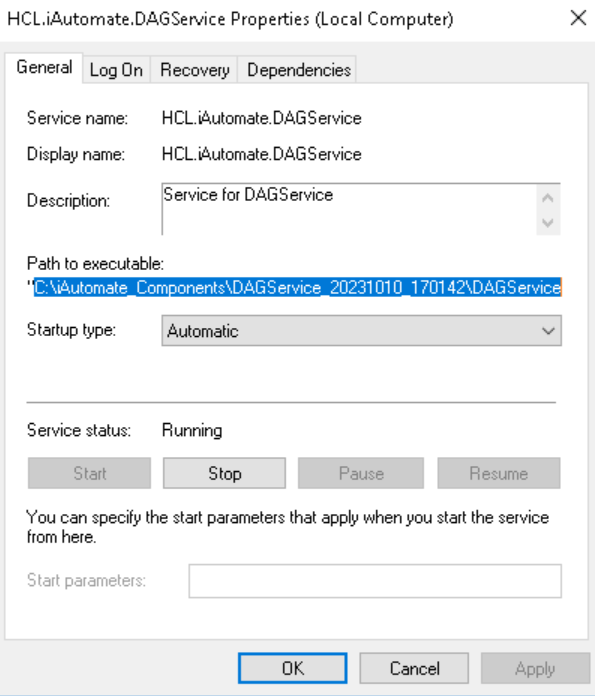Open the Recovery tab
The width and height of the screenshot is (595, 696).
tap(194, 70)
